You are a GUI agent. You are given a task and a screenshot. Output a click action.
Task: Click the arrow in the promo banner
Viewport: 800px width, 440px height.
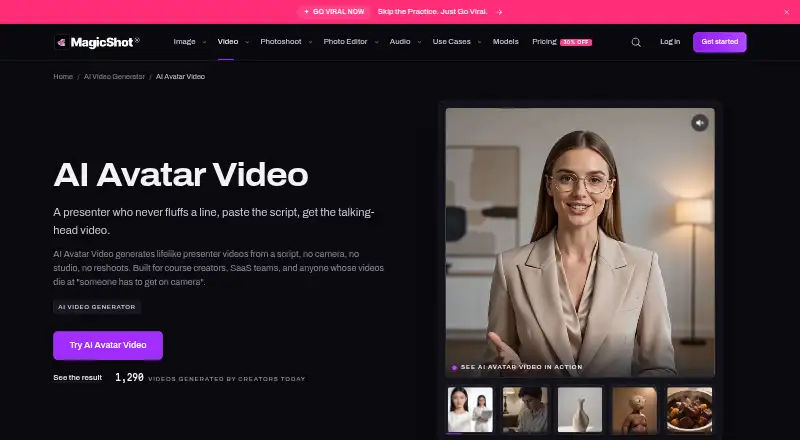(499, 12)
